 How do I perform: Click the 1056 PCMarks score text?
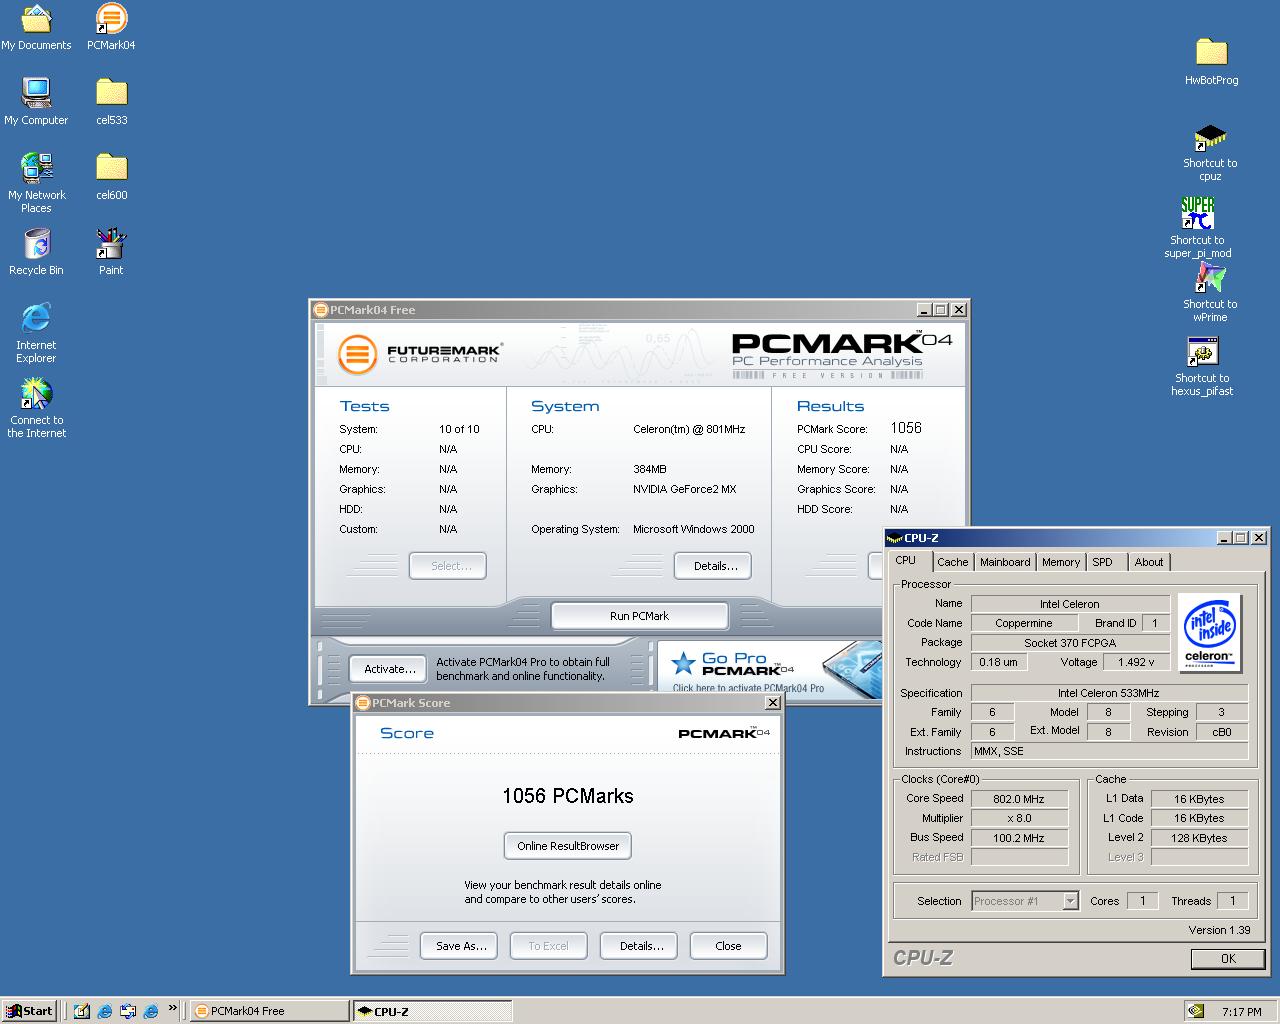[x=567, y=796]
